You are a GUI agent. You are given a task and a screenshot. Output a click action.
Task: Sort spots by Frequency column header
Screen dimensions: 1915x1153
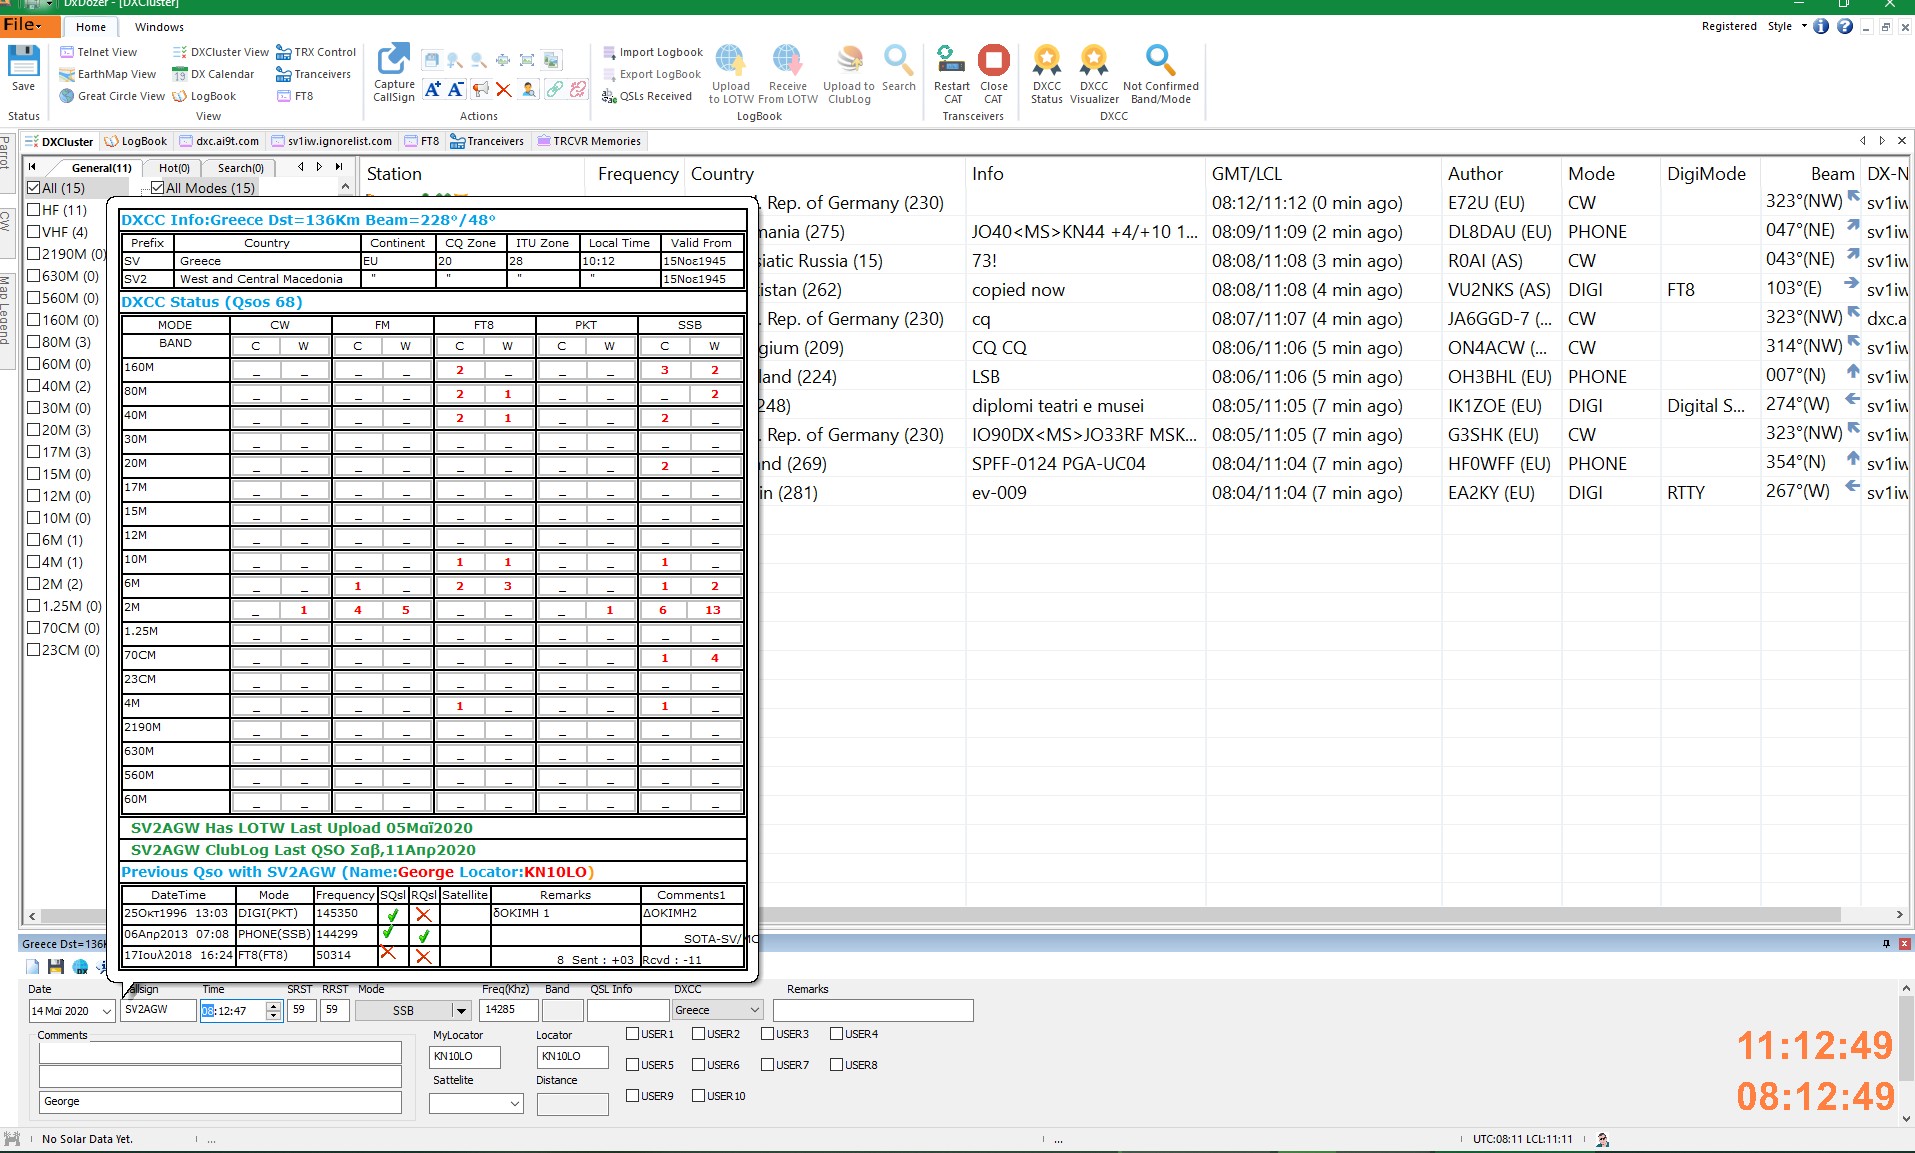[x=637, y=174]
